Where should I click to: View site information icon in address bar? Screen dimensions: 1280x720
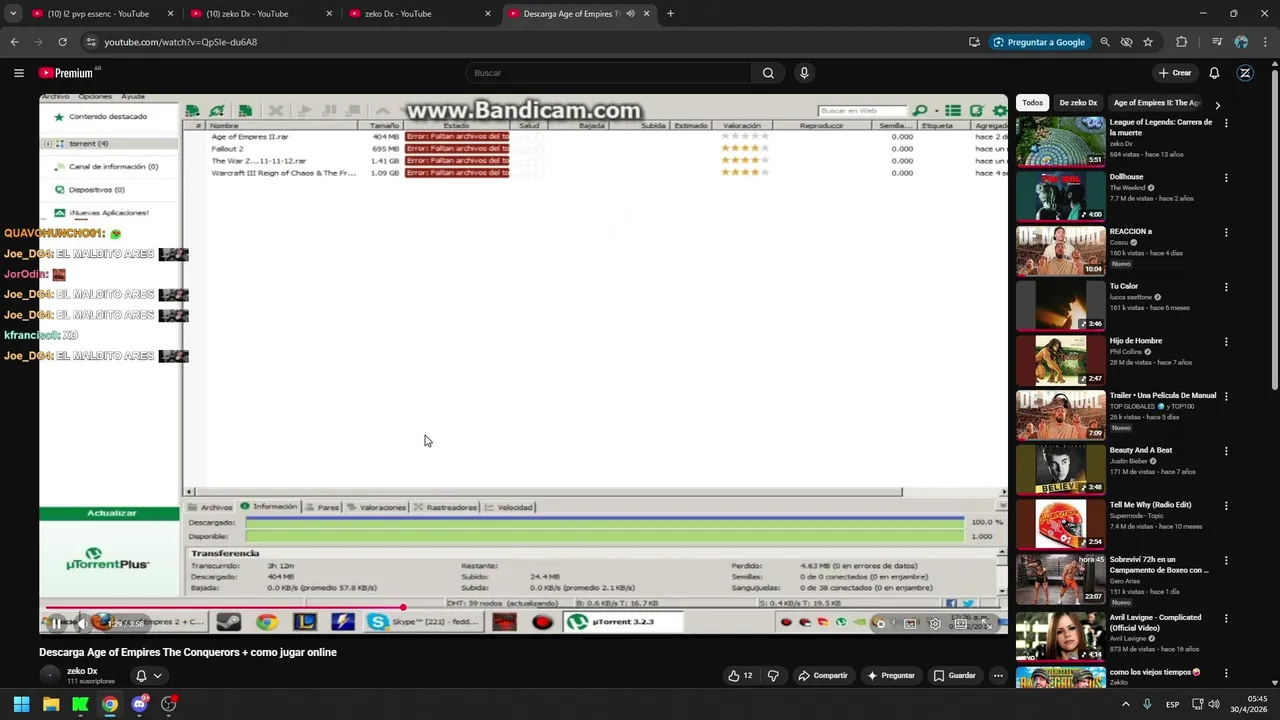coord(91,42)
